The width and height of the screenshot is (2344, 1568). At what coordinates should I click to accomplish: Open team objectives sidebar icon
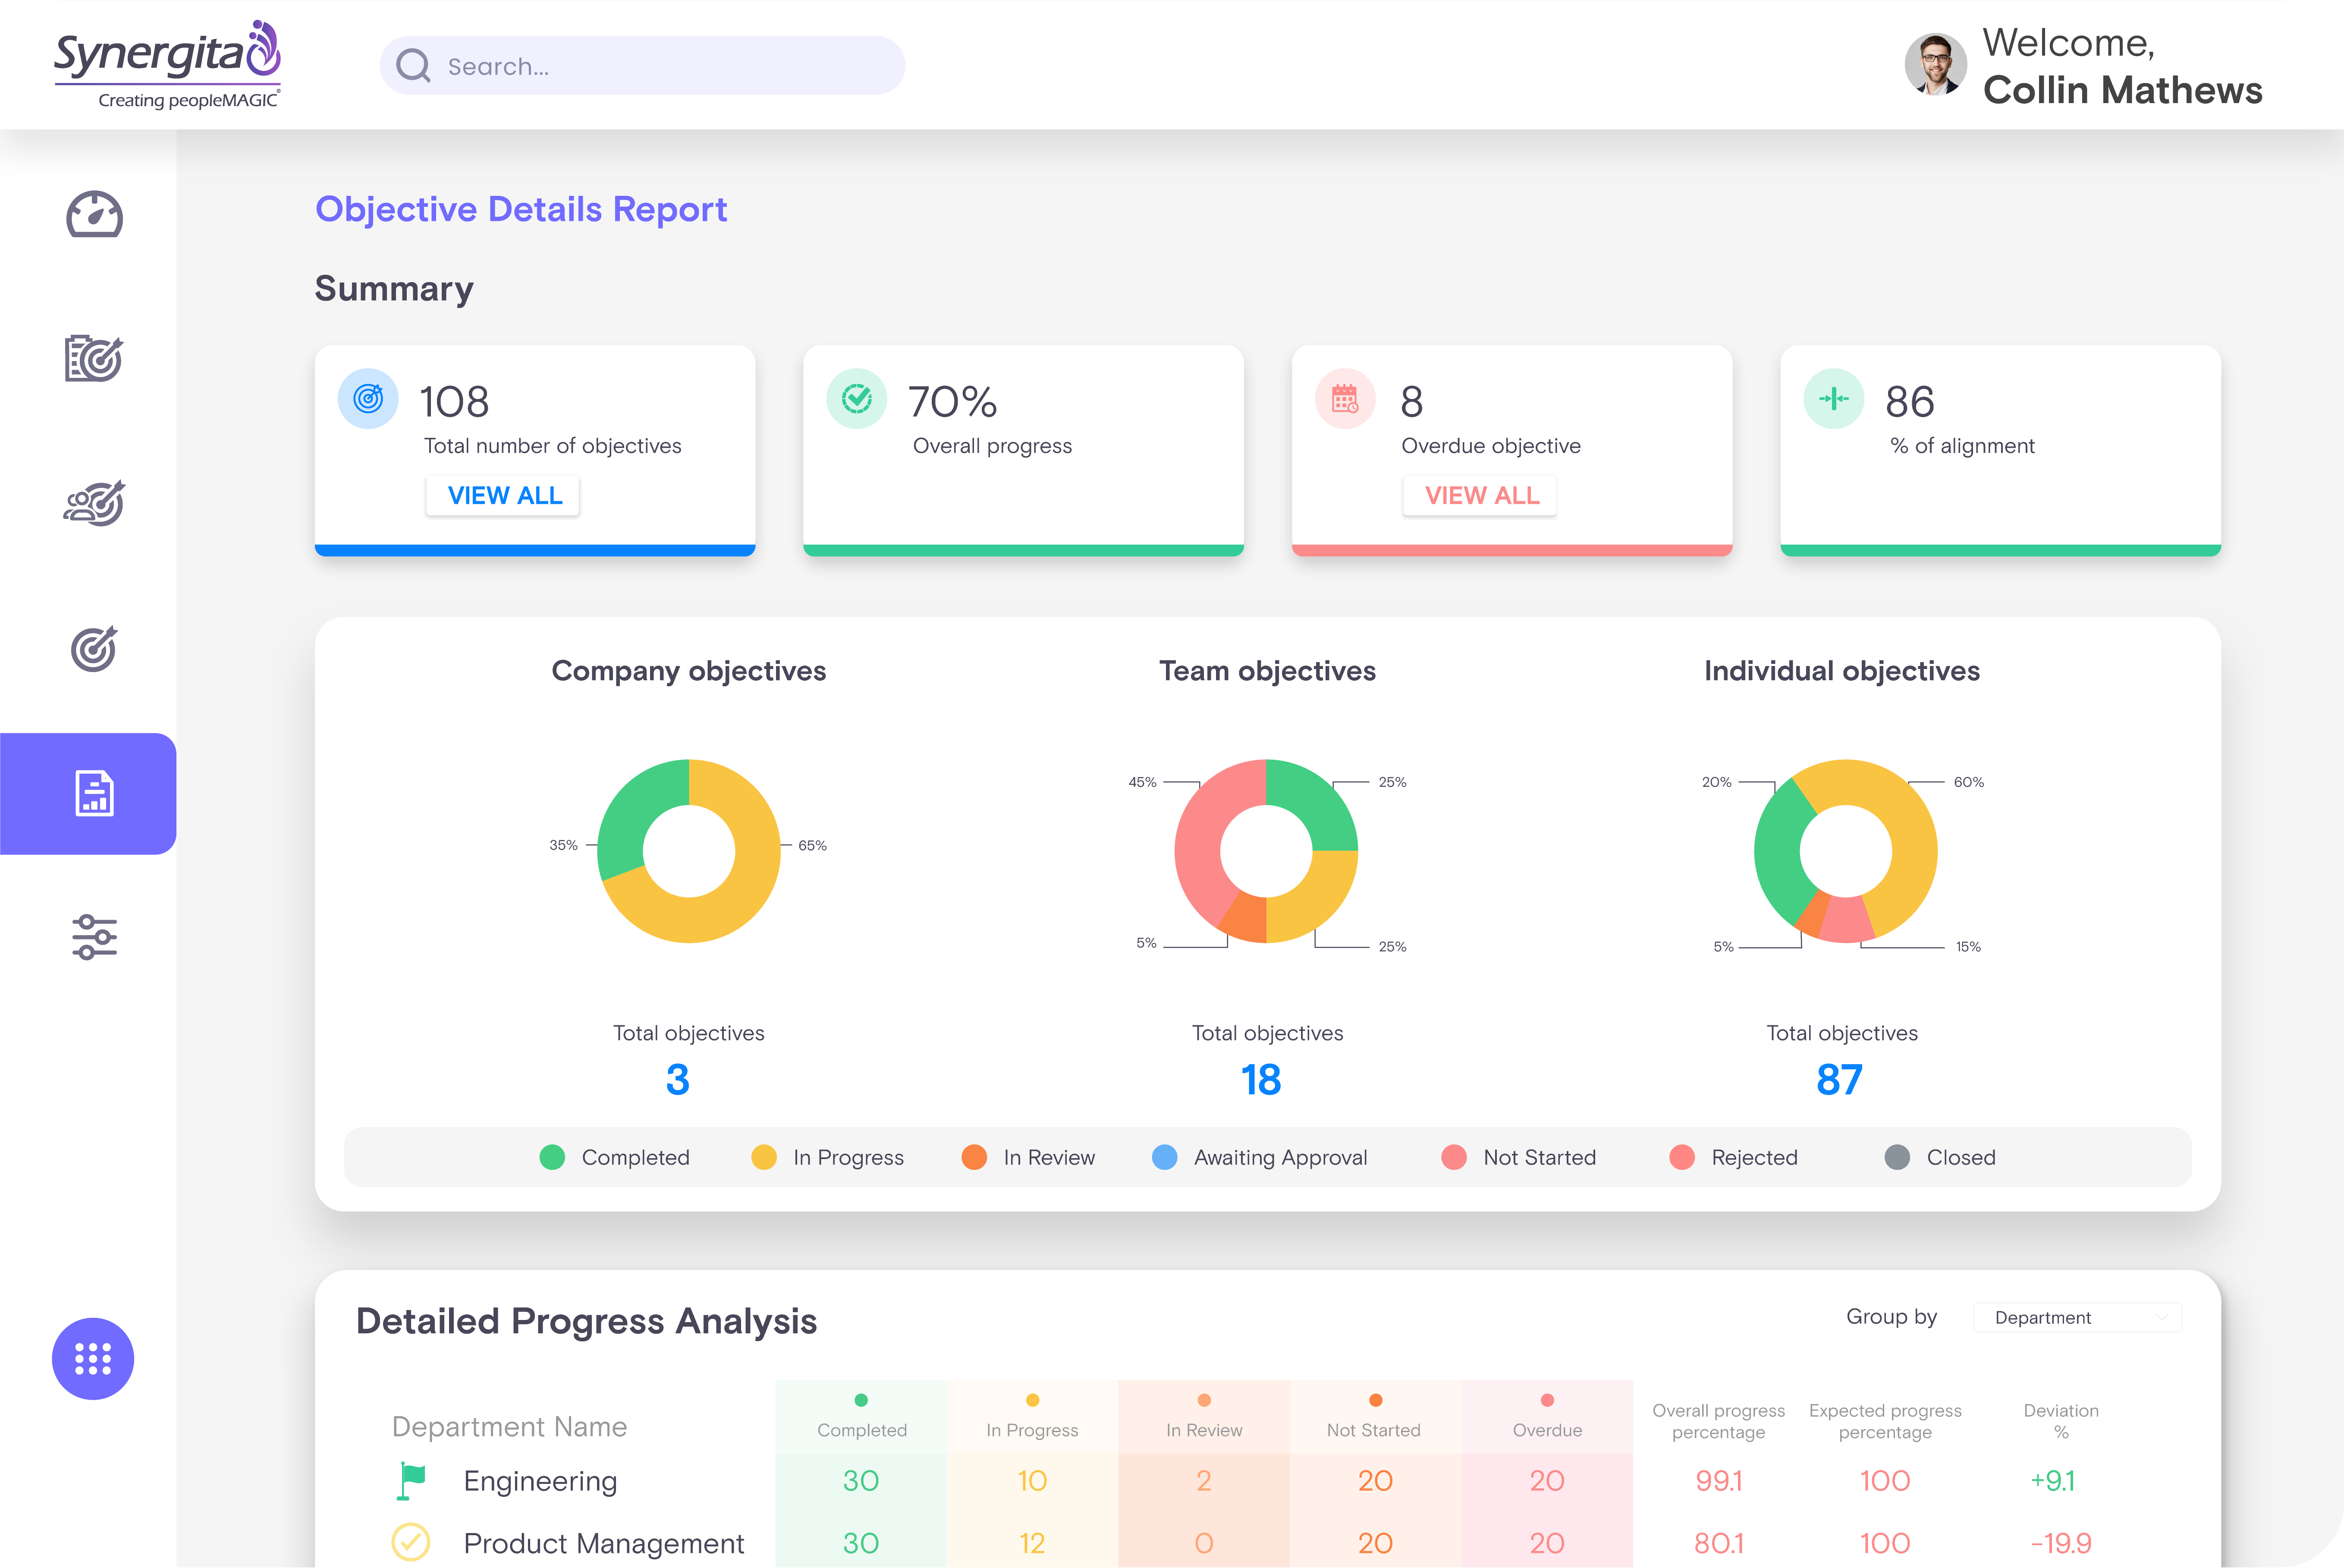(x=94, y=503)
